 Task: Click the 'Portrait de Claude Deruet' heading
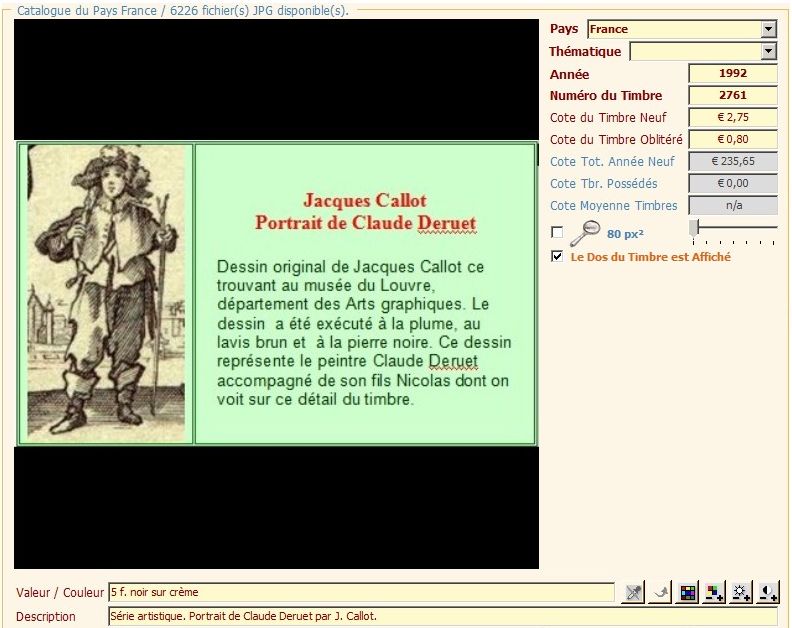point(365,223)
